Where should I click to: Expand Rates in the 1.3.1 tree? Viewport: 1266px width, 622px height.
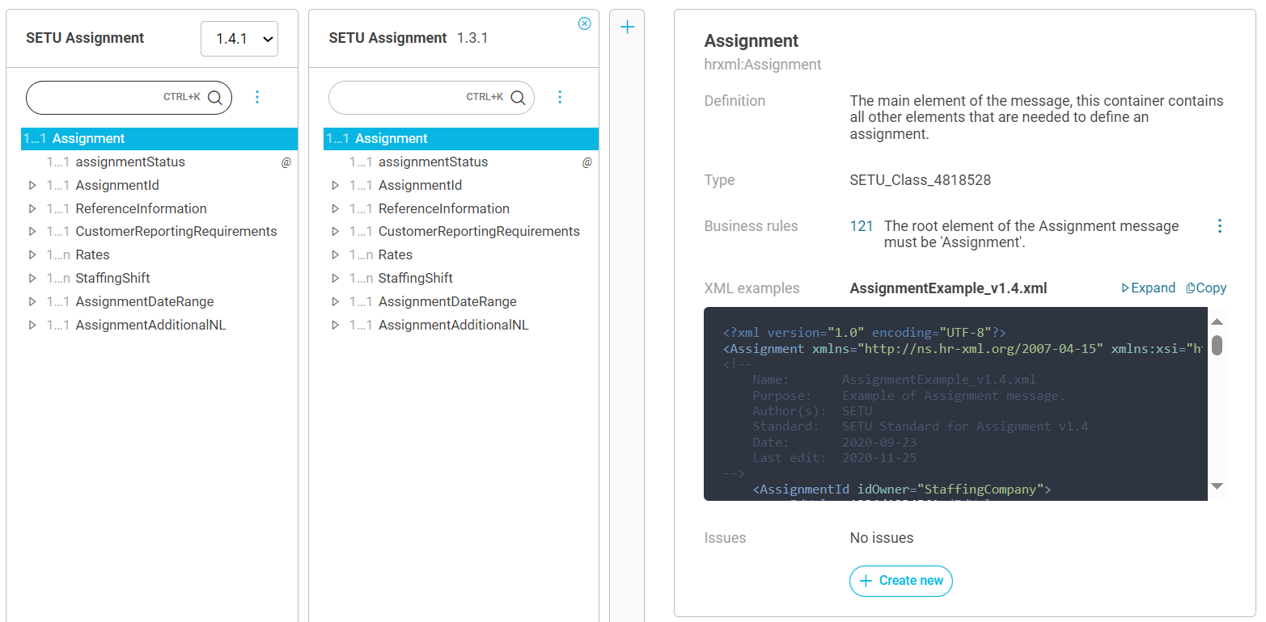click(x=336, y=255)
